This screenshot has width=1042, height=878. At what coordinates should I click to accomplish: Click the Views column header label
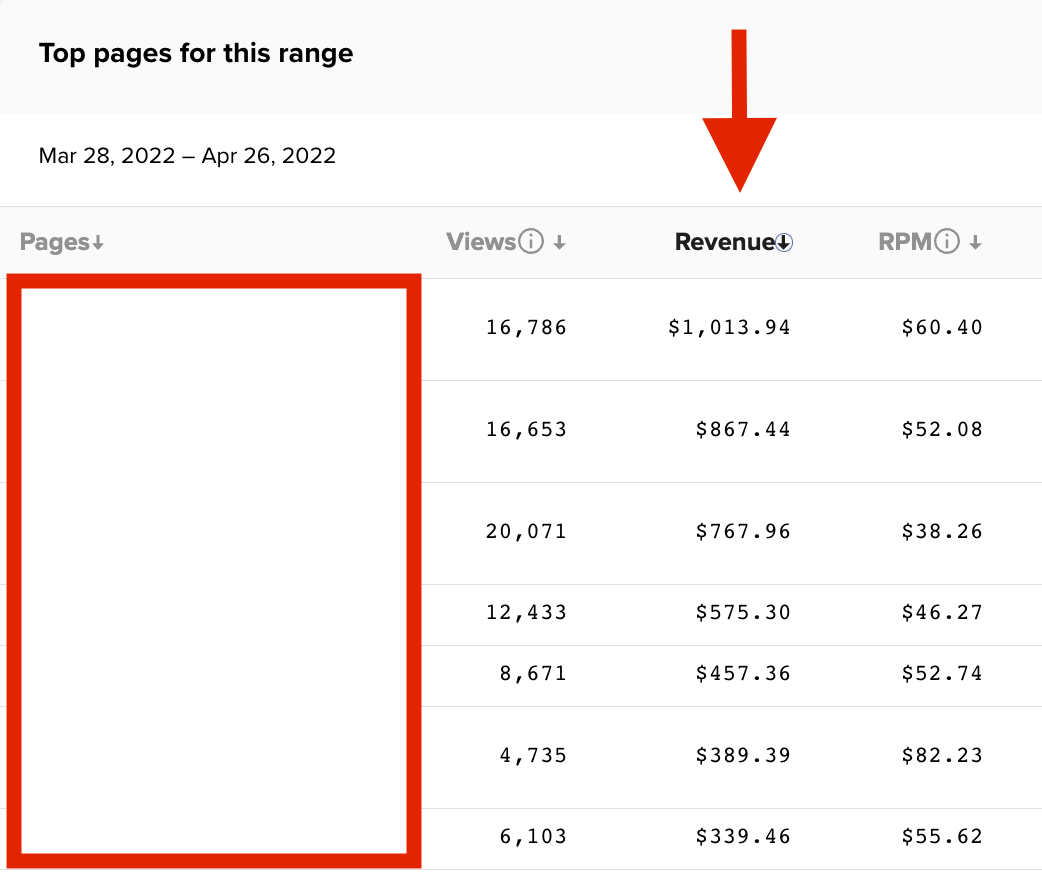(481, 241)
